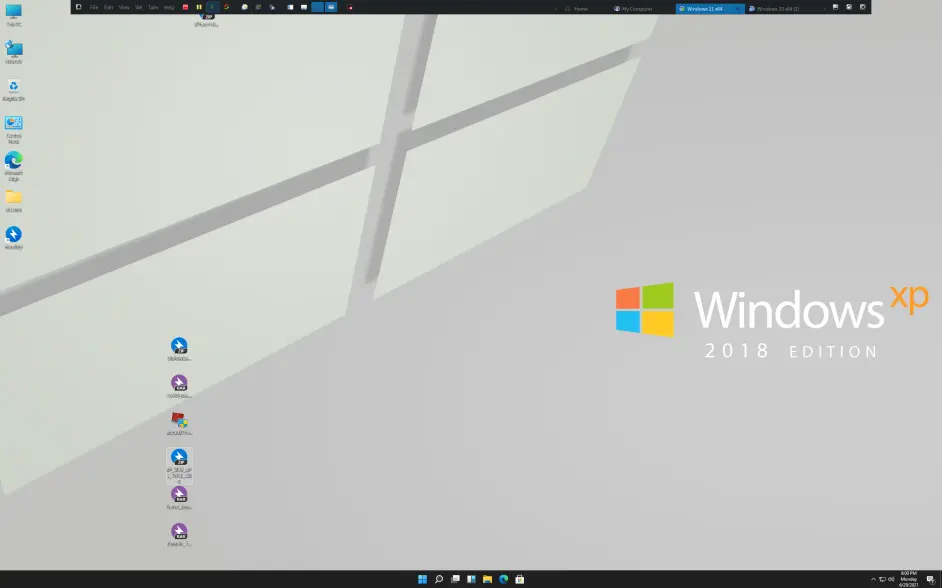The height and width of the screenshot is (588, 942).
Task: Click the circular restart guest icon
Action: (x=226, y=7)
